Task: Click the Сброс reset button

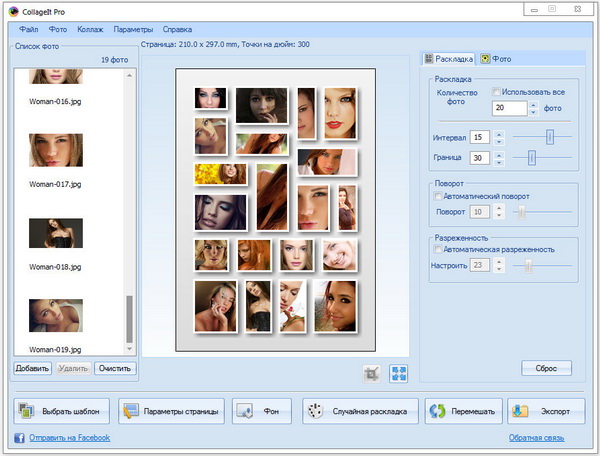Action: coord(546,368)
